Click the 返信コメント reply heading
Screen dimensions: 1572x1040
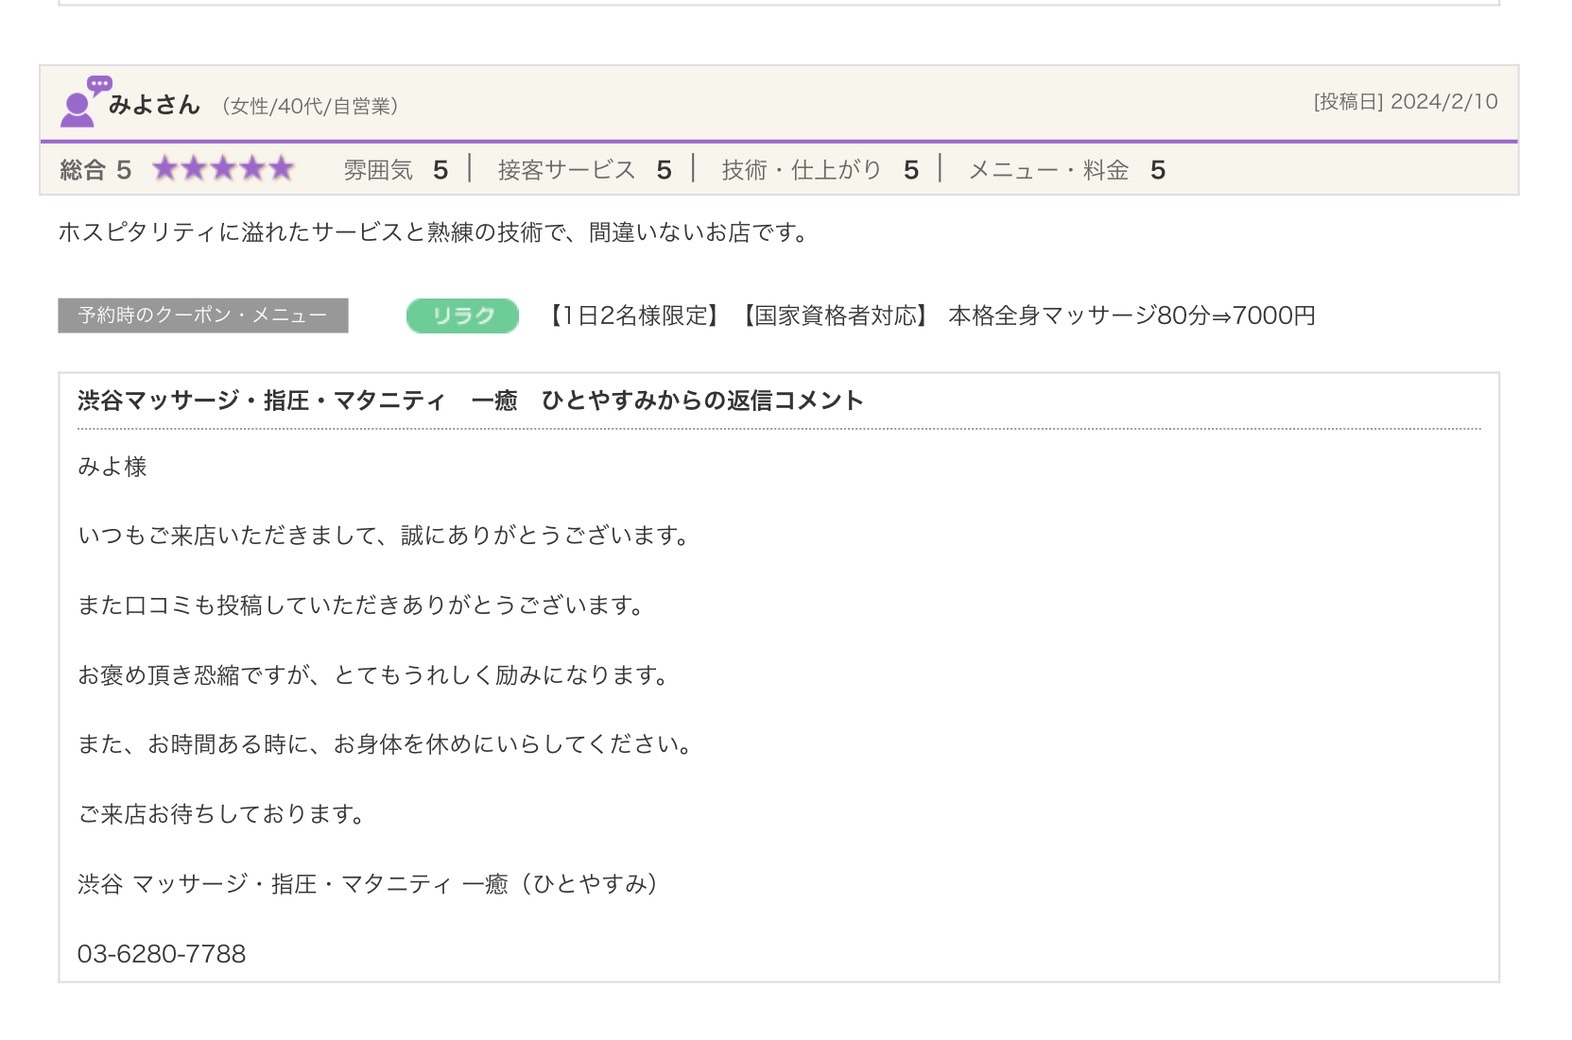[x=470, y=401]
